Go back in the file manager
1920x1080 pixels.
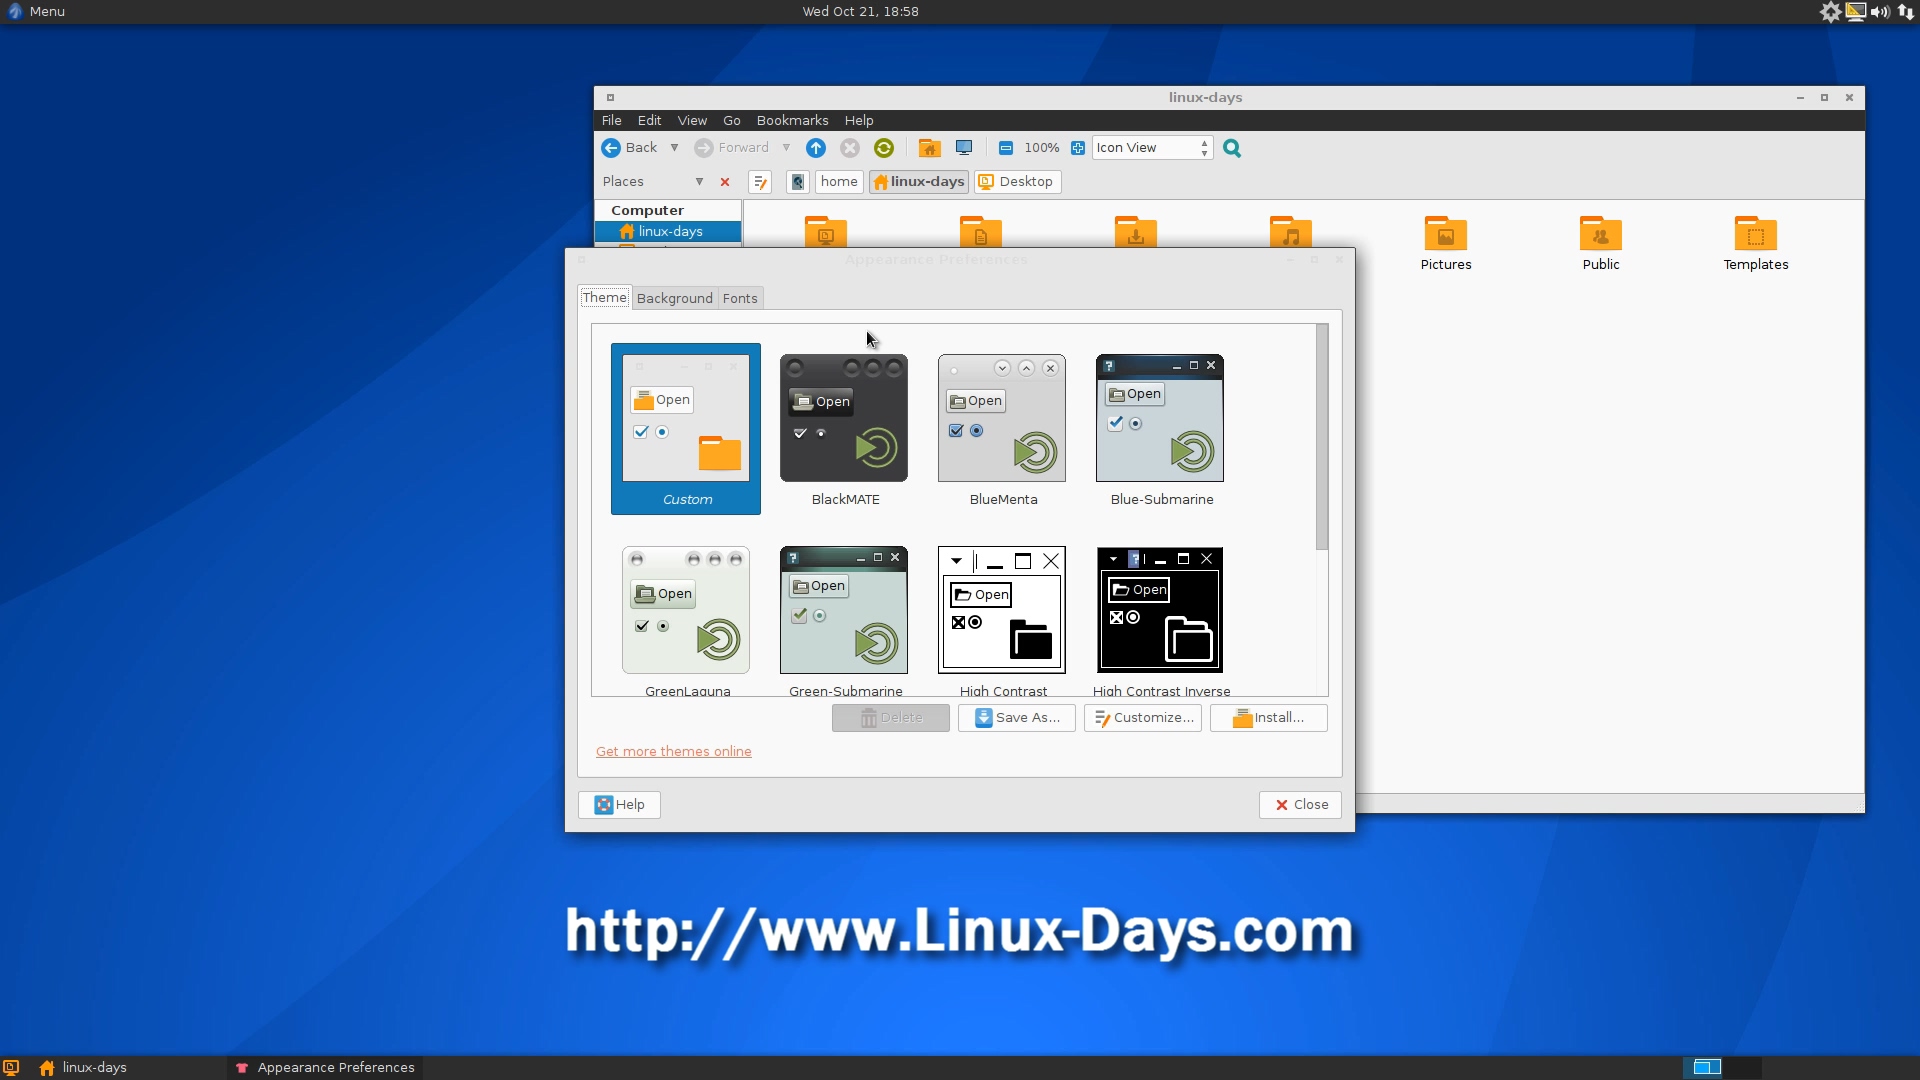629,148
